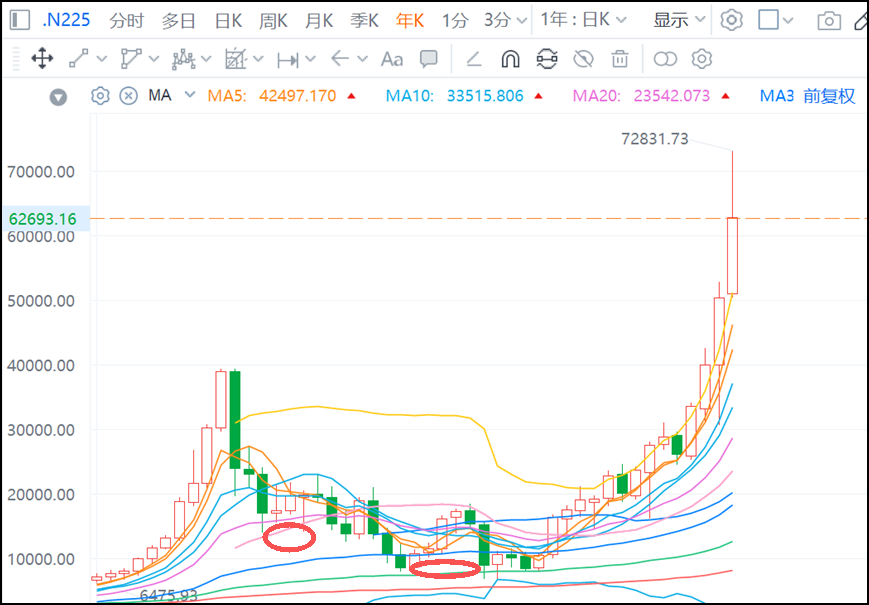Select the 1分 interval button
Image resolution: width=869 pixels, height=605 pixels.
click(x=455, y=21)
